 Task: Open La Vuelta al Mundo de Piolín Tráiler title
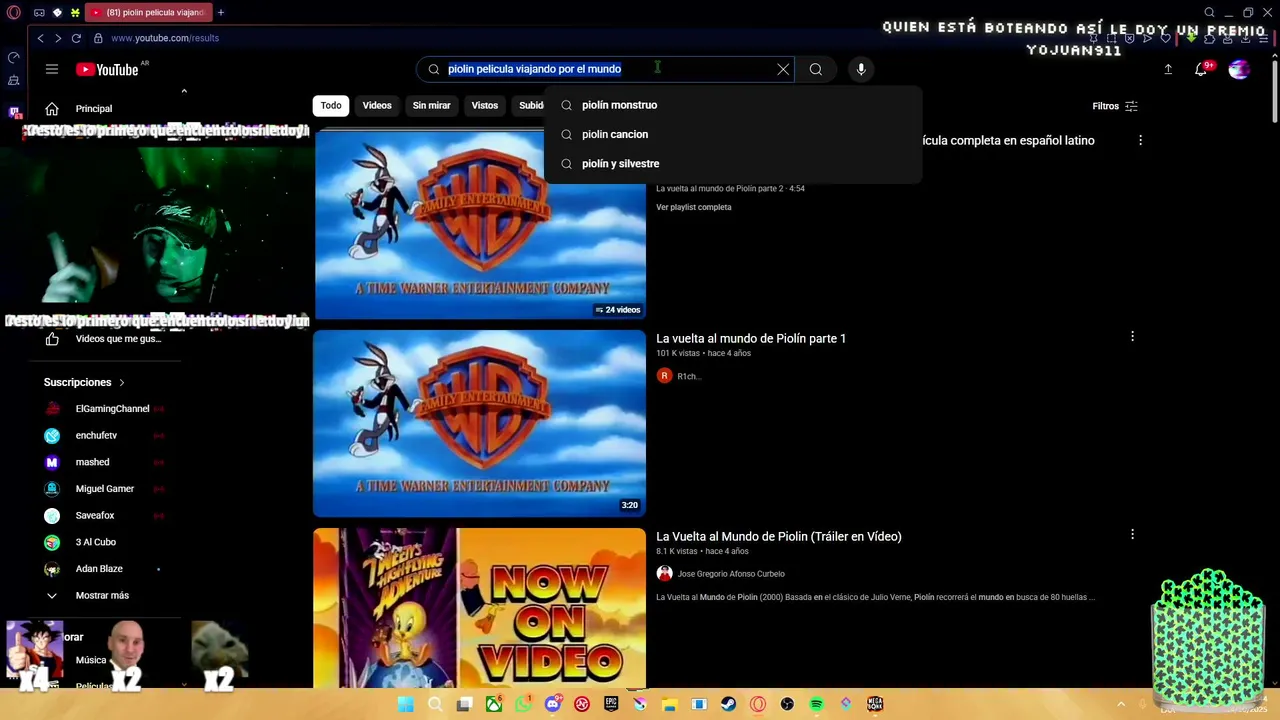[778, 536]
